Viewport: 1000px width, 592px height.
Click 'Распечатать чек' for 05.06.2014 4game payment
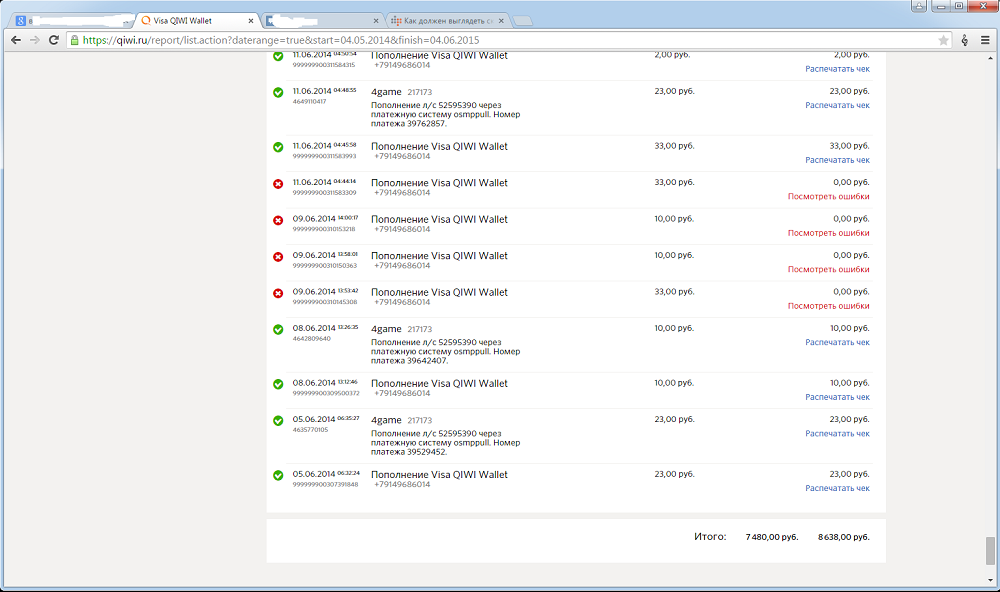click(837, 434)
